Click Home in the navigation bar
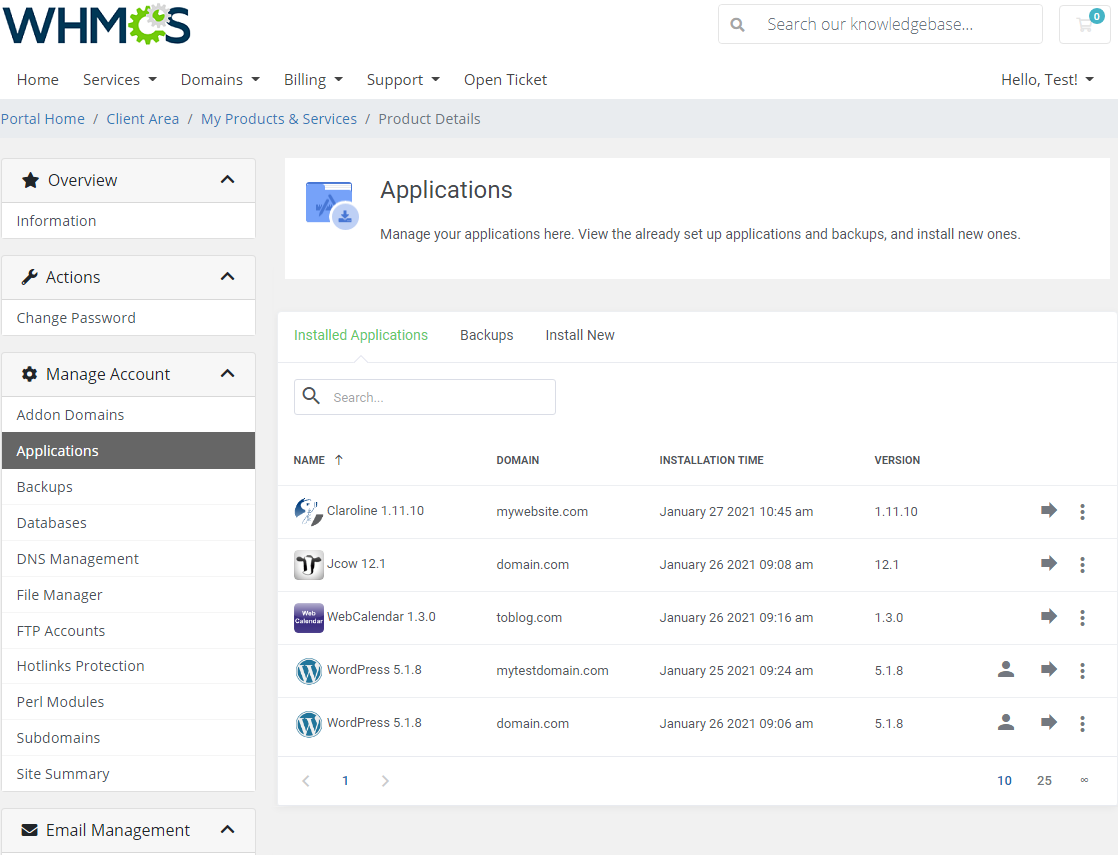Image resolution: width=1119 pixels, height=855 pixels. (x=38, y=80)
